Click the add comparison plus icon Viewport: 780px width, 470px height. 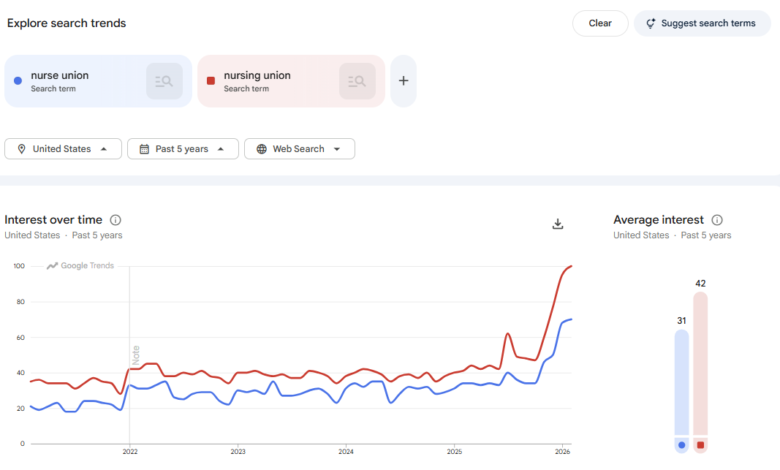click(x=403, y=81)
